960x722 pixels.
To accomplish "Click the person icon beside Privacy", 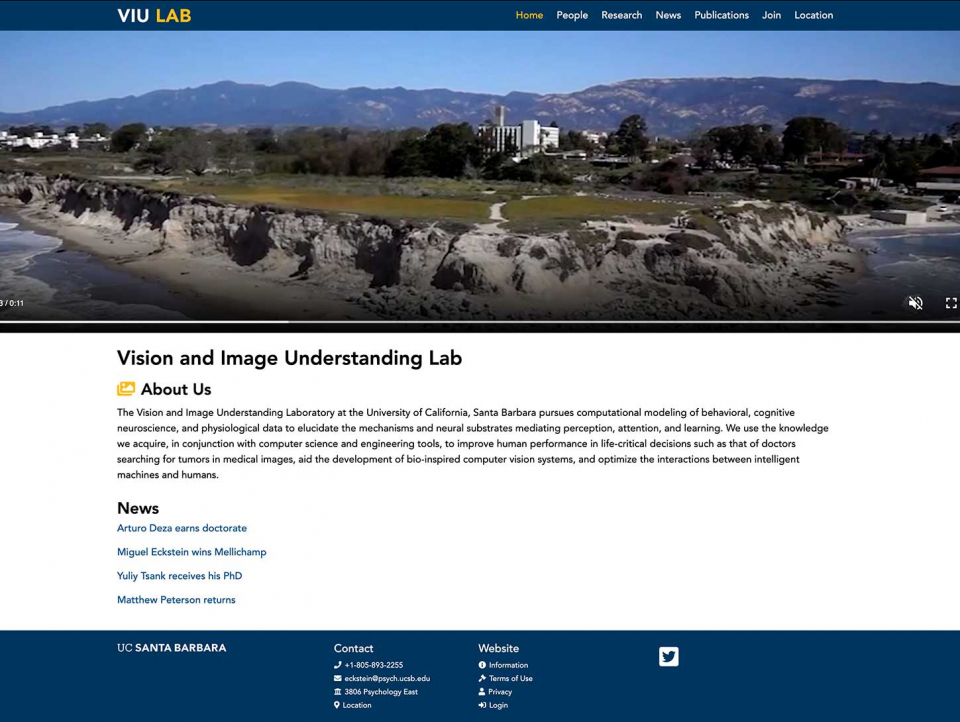I will (x=482, y=692).
